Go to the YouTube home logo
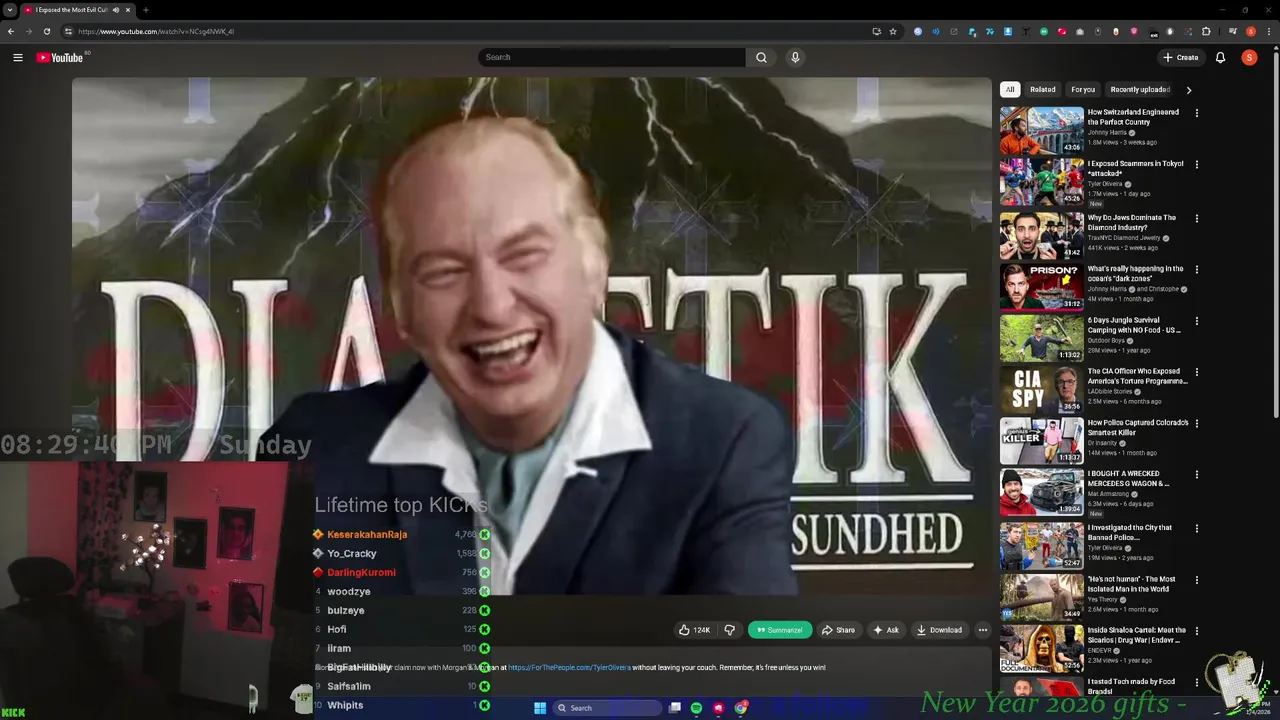 (x=60, y=57)
